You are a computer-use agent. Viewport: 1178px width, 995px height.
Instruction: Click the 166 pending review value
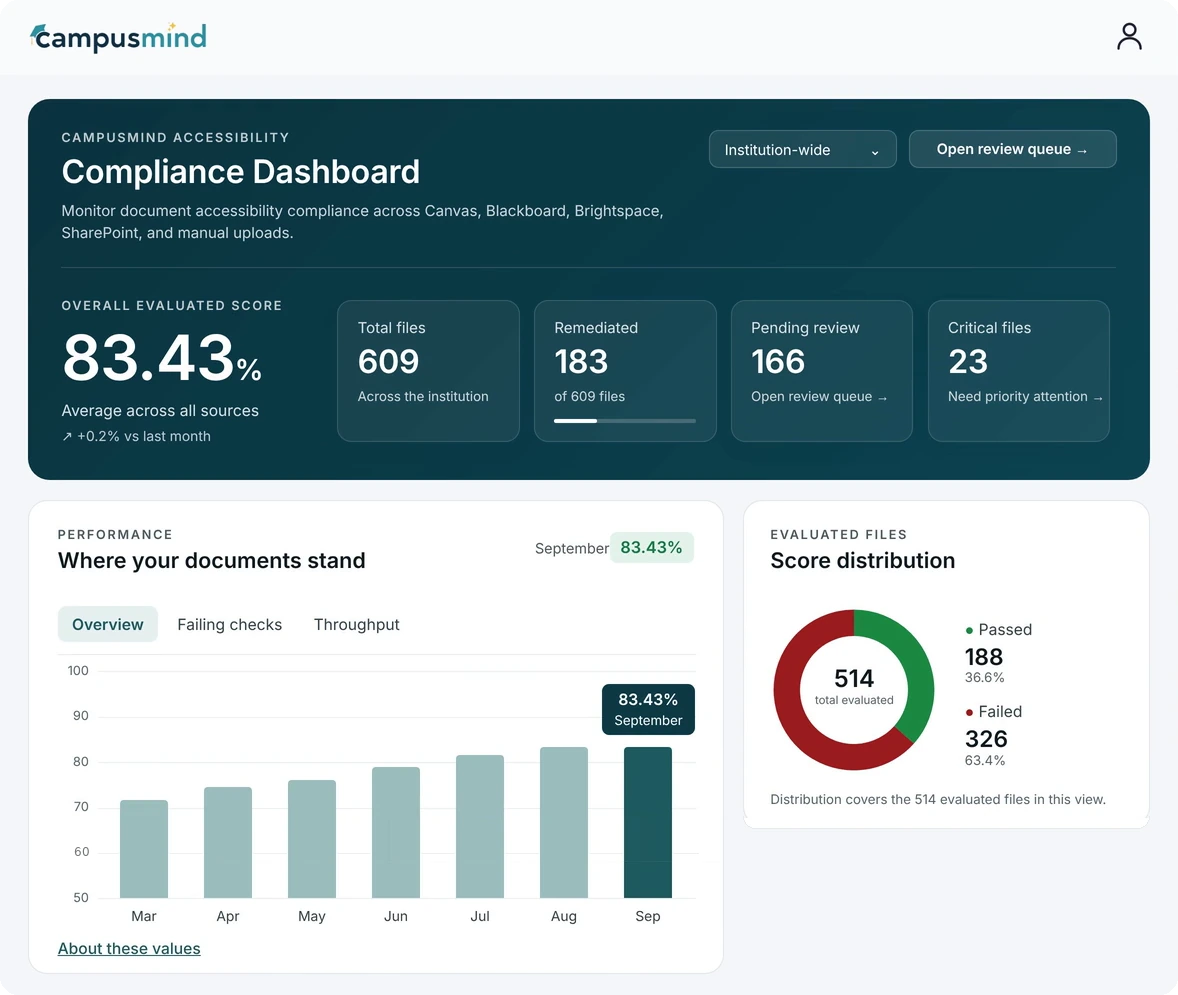pyautogui.click(x=778, y=362)
